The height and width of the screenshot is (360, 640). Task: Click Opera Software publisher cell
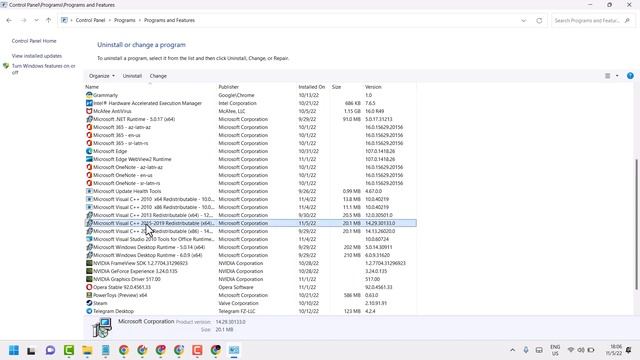tap(236, 287)
